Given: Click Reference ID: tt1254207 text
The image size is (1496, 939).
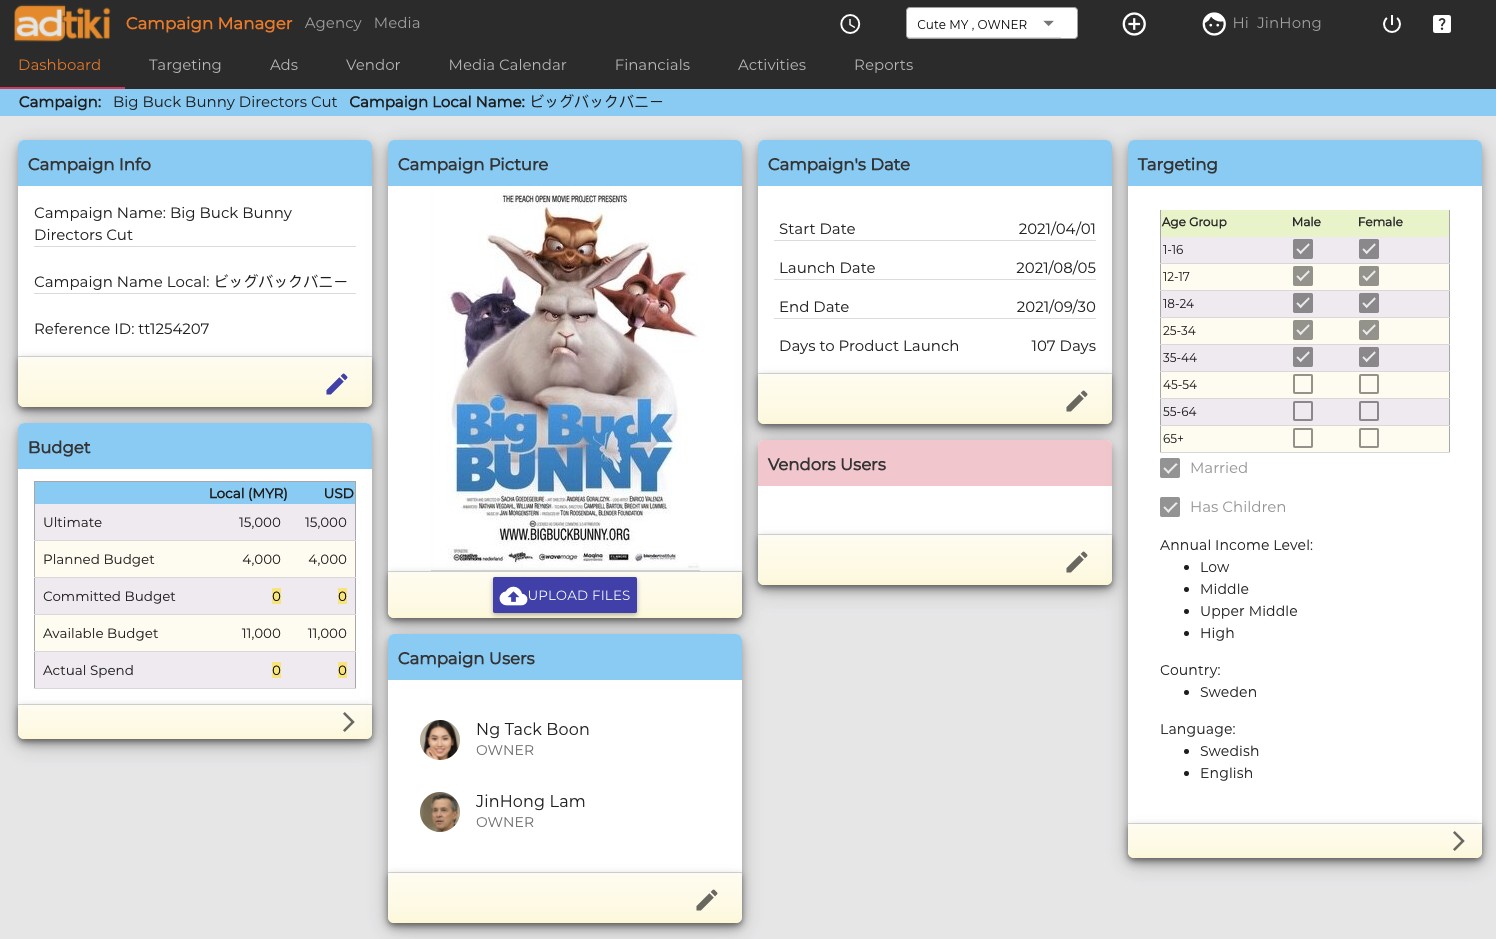Looking at the screenshot, I should click(122, 329).
